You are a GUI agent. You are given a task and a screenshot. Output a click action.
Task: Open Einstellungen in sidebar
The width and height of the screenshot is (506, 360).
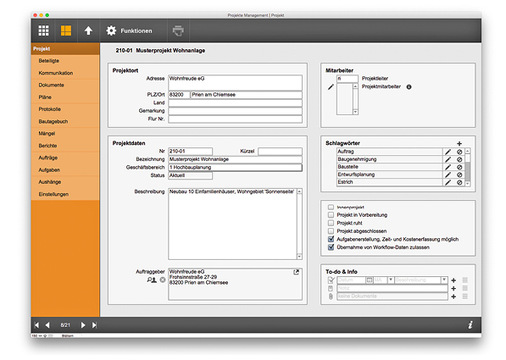point(65,194)
